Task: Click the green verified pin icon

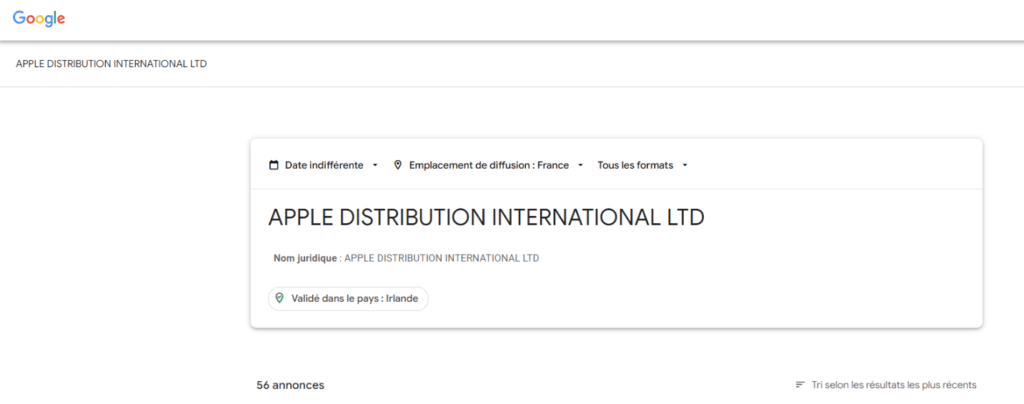Action: click(280, 298)
